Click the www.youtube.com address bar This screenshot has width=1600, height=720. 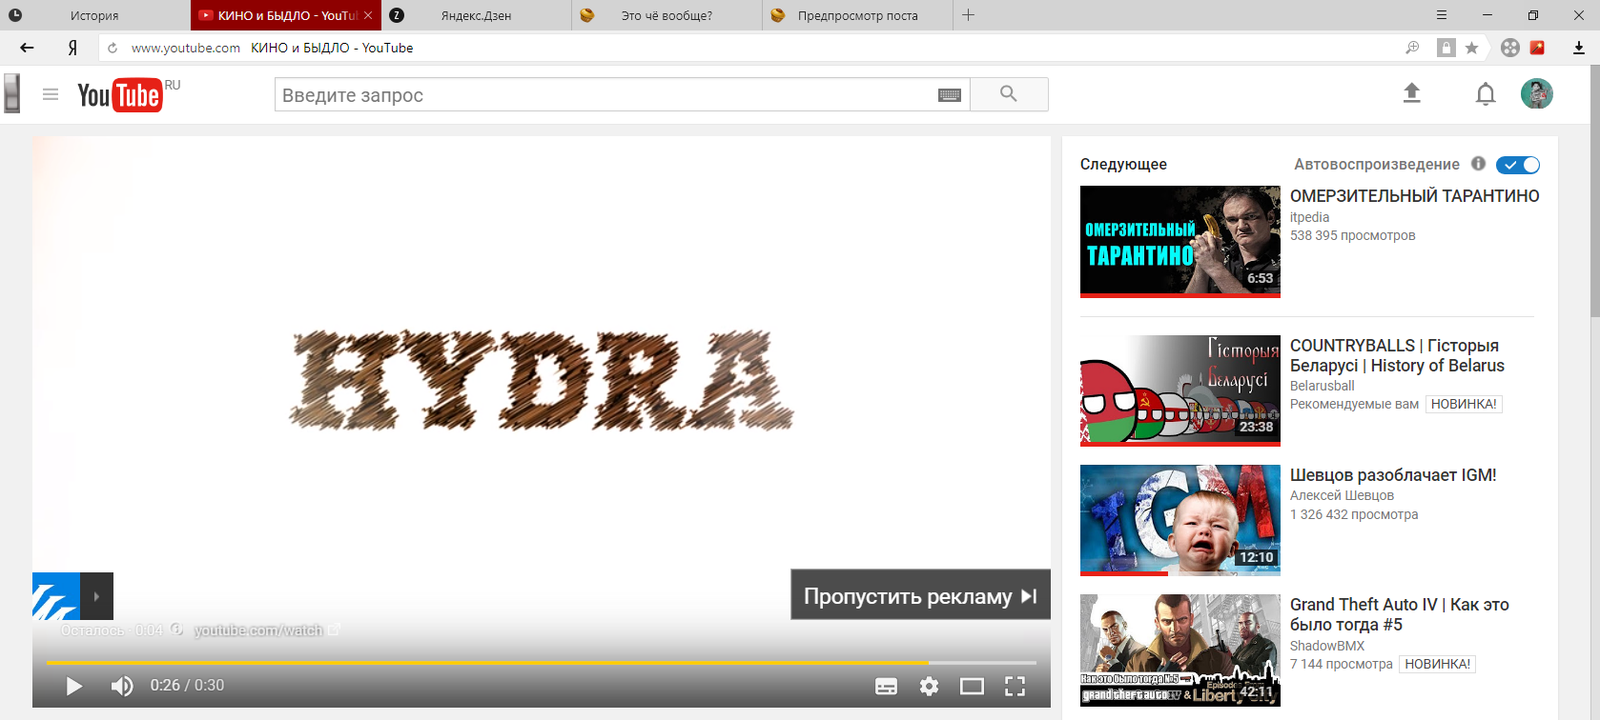pyautogui.click(x=186, y=48)
